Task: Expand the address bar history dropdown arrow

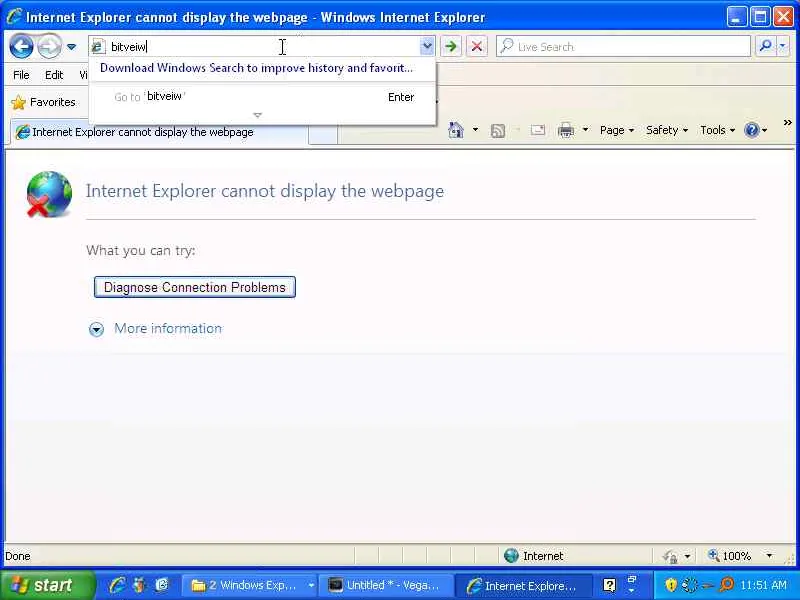Action: click(427, 46)
